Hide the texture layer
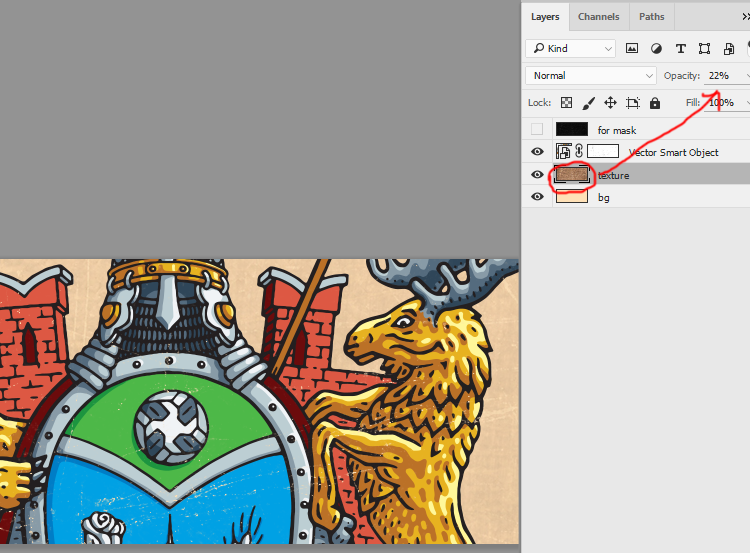Image resolution: width=750 pixels, height=553 pixels. (x=537, y=175)
